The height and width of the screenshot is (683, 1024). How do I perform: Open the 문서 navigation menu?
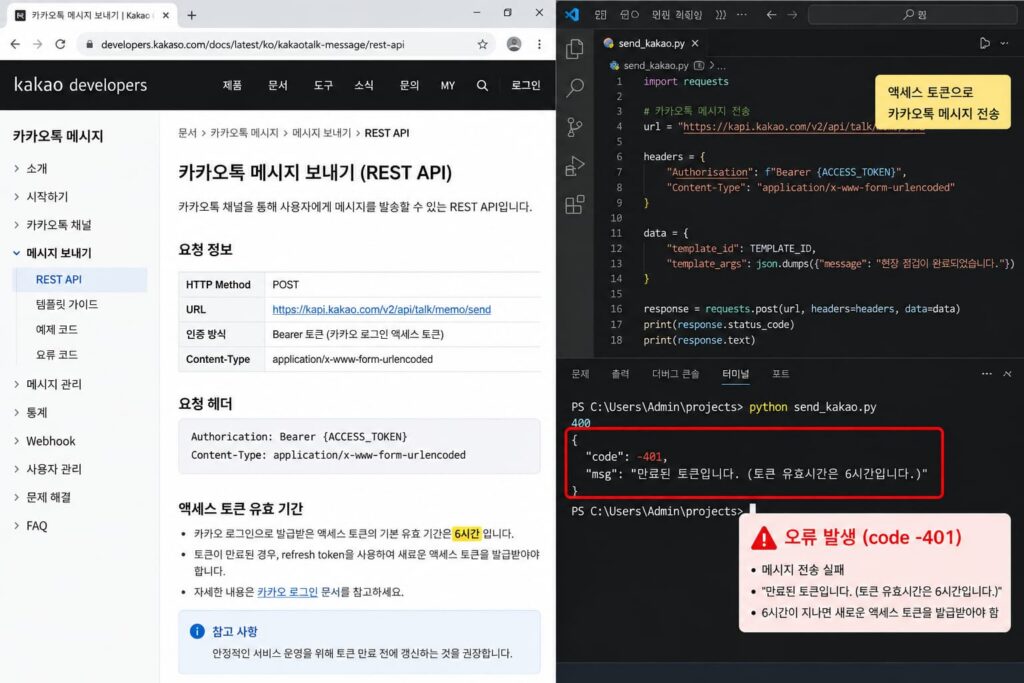coord(278,86)
